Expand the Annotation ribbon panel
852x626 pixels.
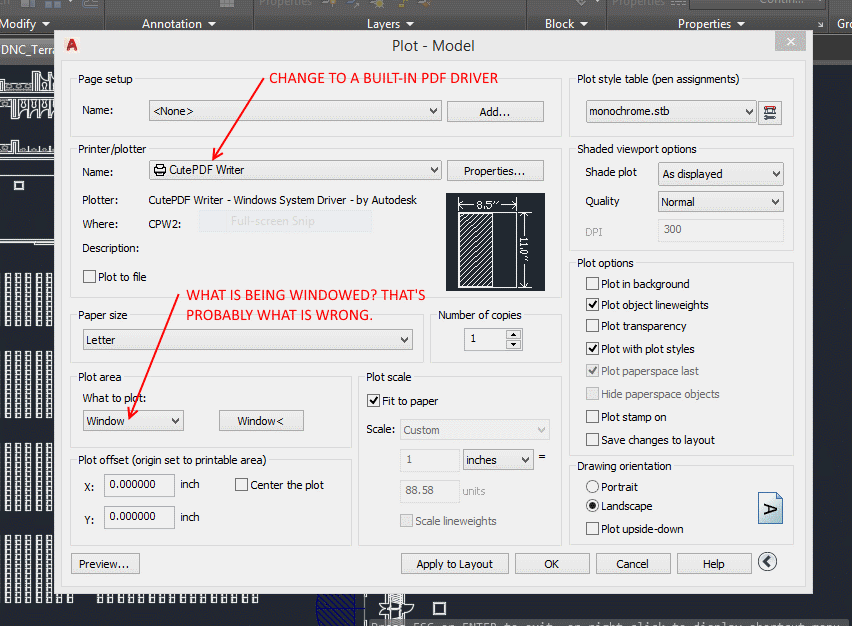click(x=179, y=24)
